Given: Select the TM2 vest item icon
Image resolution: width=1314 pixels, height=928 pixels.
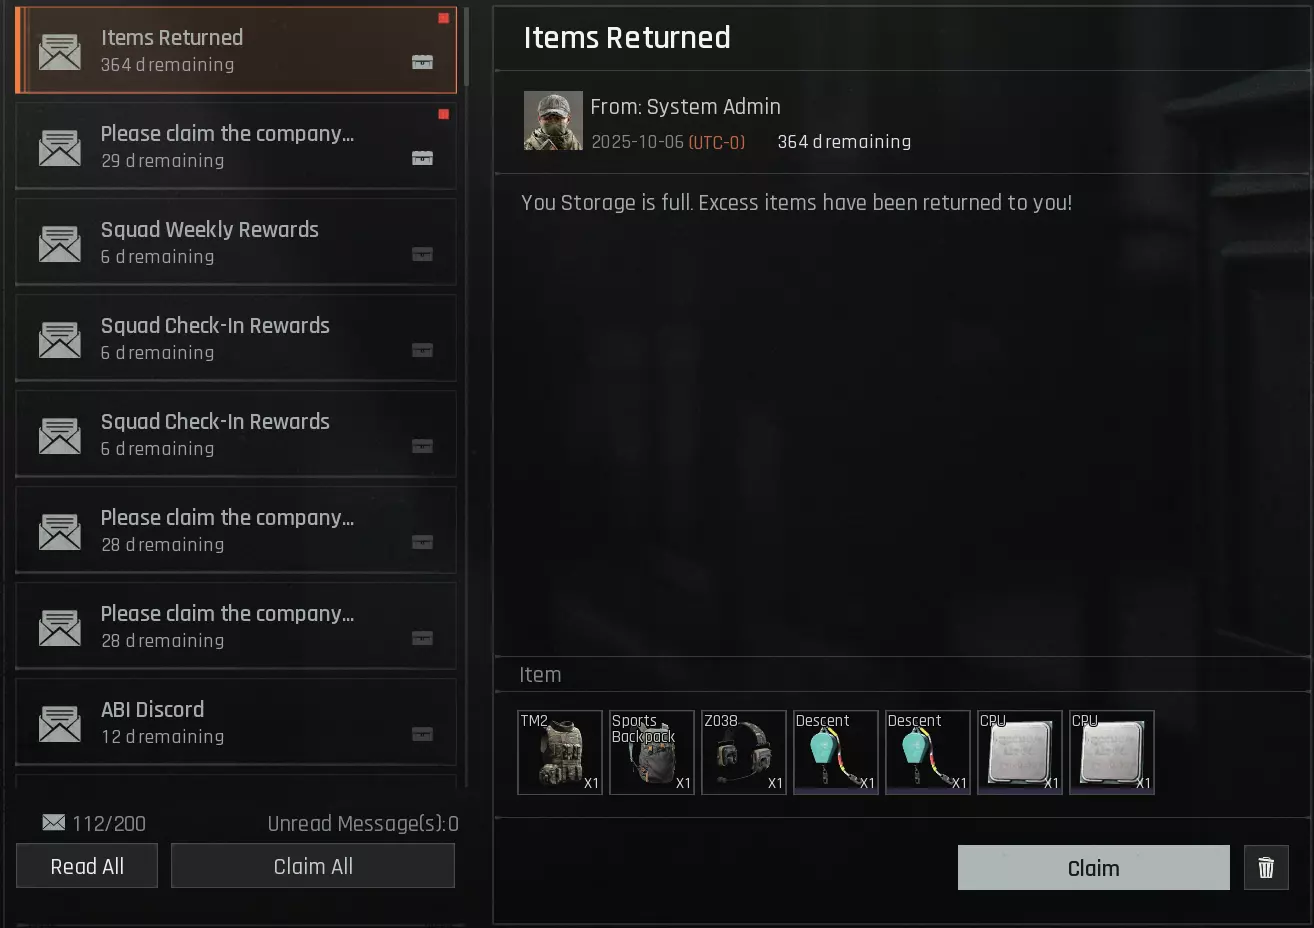Looking at the screenshot, I should 560,752.
